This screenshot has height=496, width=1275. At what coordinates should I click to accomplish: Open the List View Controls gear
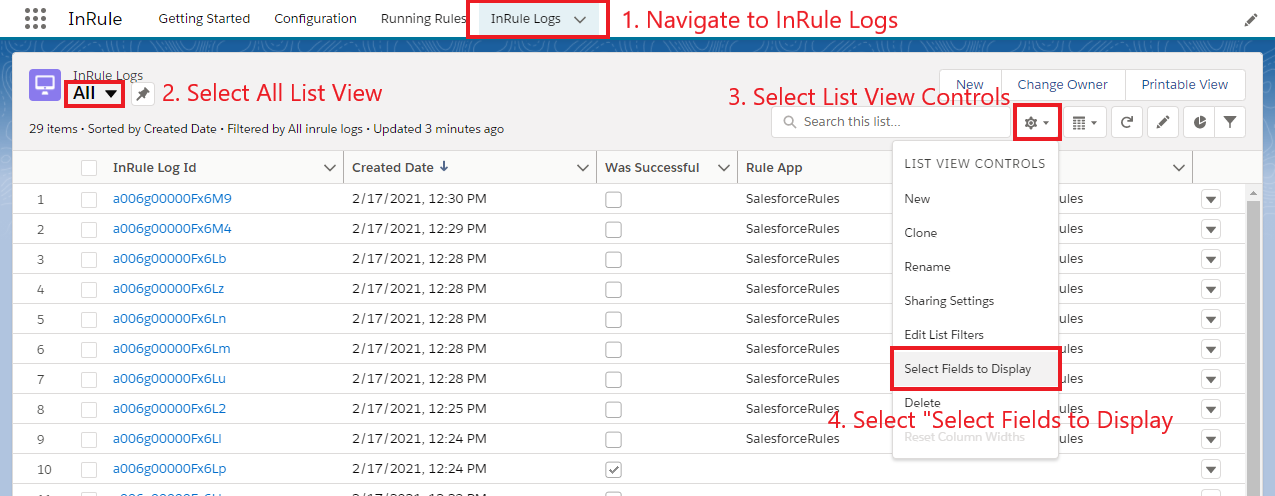[x=1035, y=122]
